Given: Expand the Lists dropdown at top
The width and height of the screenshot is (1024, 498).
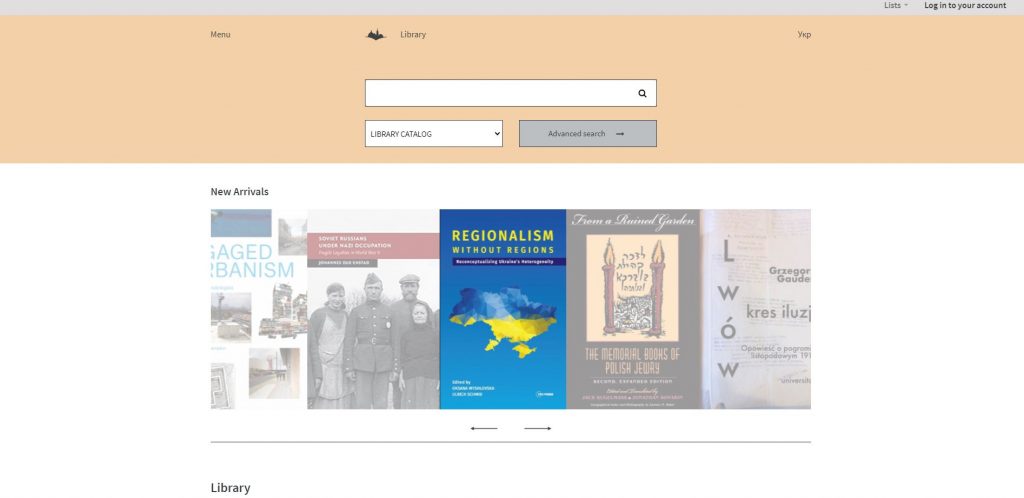Looking at the screenshot, I should tap(896, 5).
